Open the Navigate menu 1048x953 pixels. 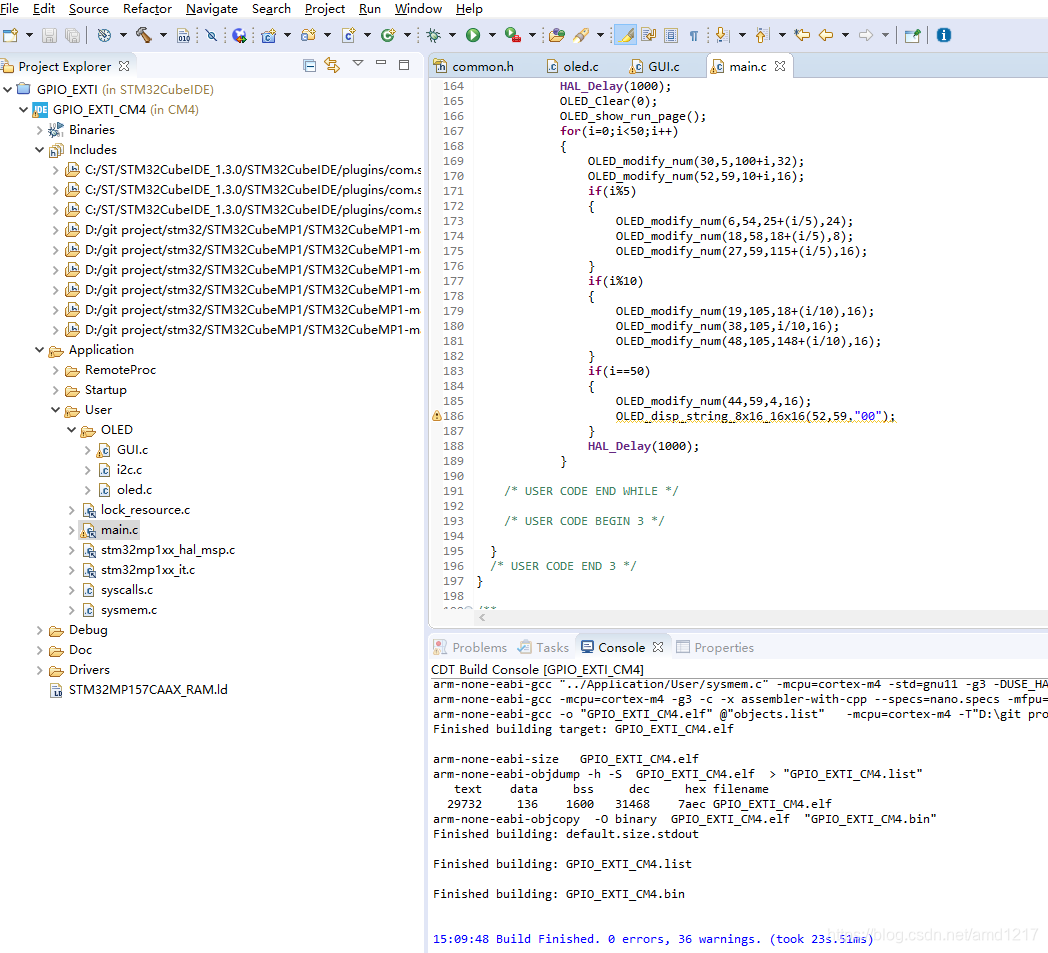[x=212, y=9]
